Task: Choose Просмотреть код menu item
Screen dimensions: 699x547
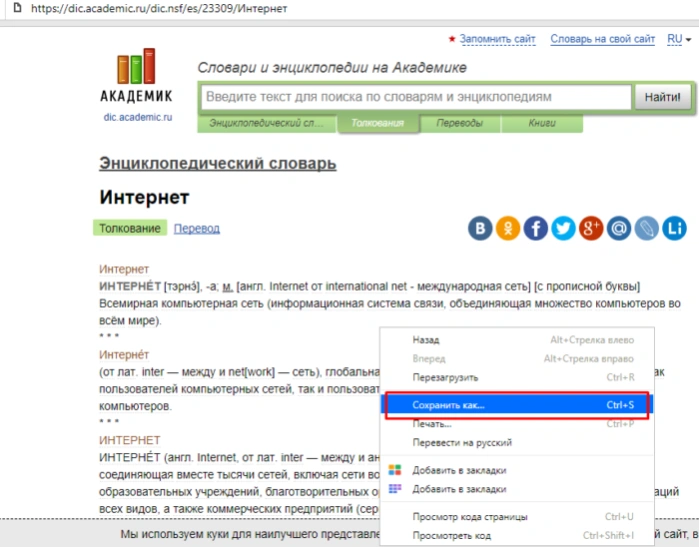Action: [x=517, y=535]
